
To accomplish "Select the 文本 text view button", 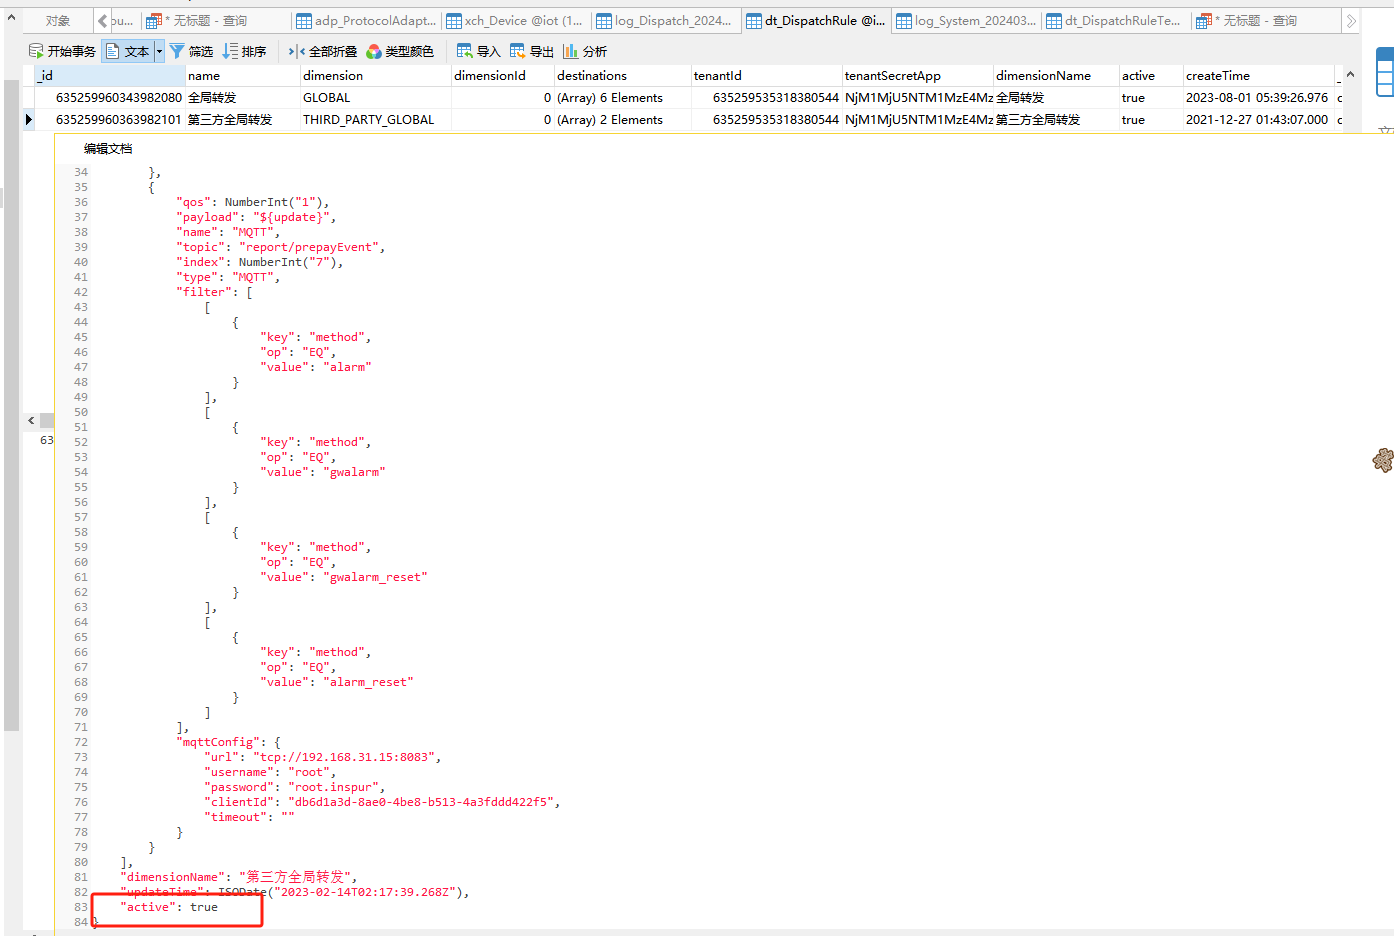I will pos(127,51).
